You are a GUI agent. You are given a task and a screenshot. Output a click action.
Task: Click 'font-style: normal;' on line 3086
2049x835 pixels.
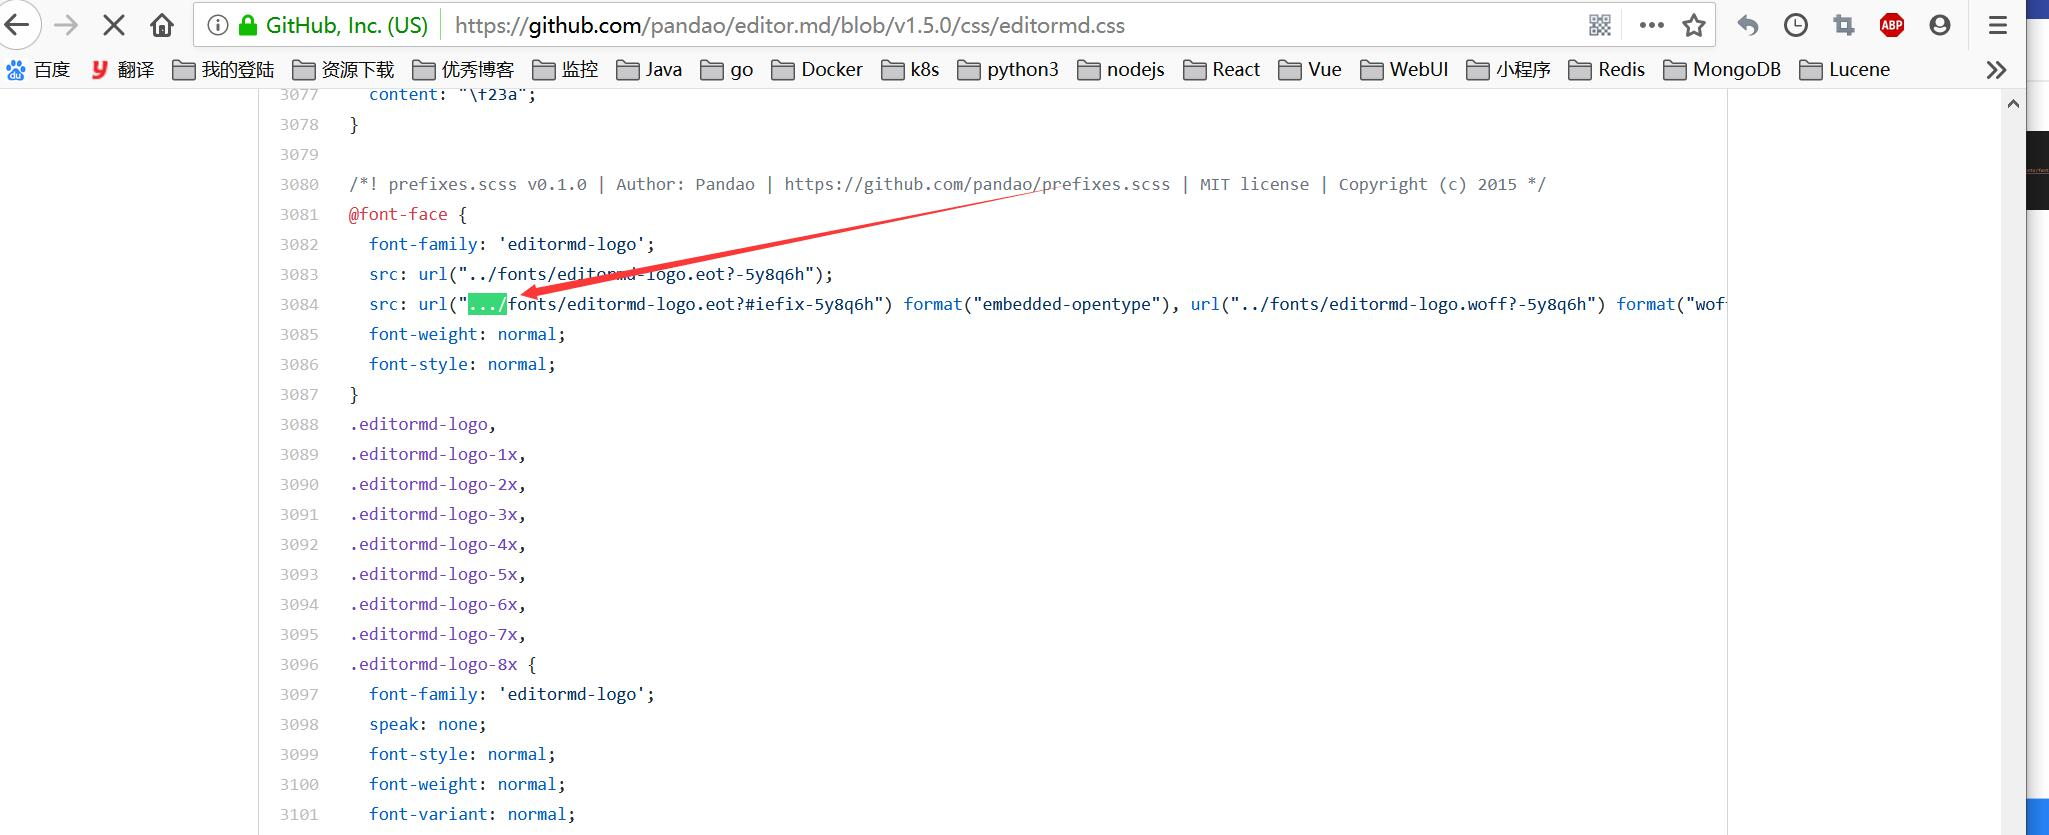[x=462, y=365]
